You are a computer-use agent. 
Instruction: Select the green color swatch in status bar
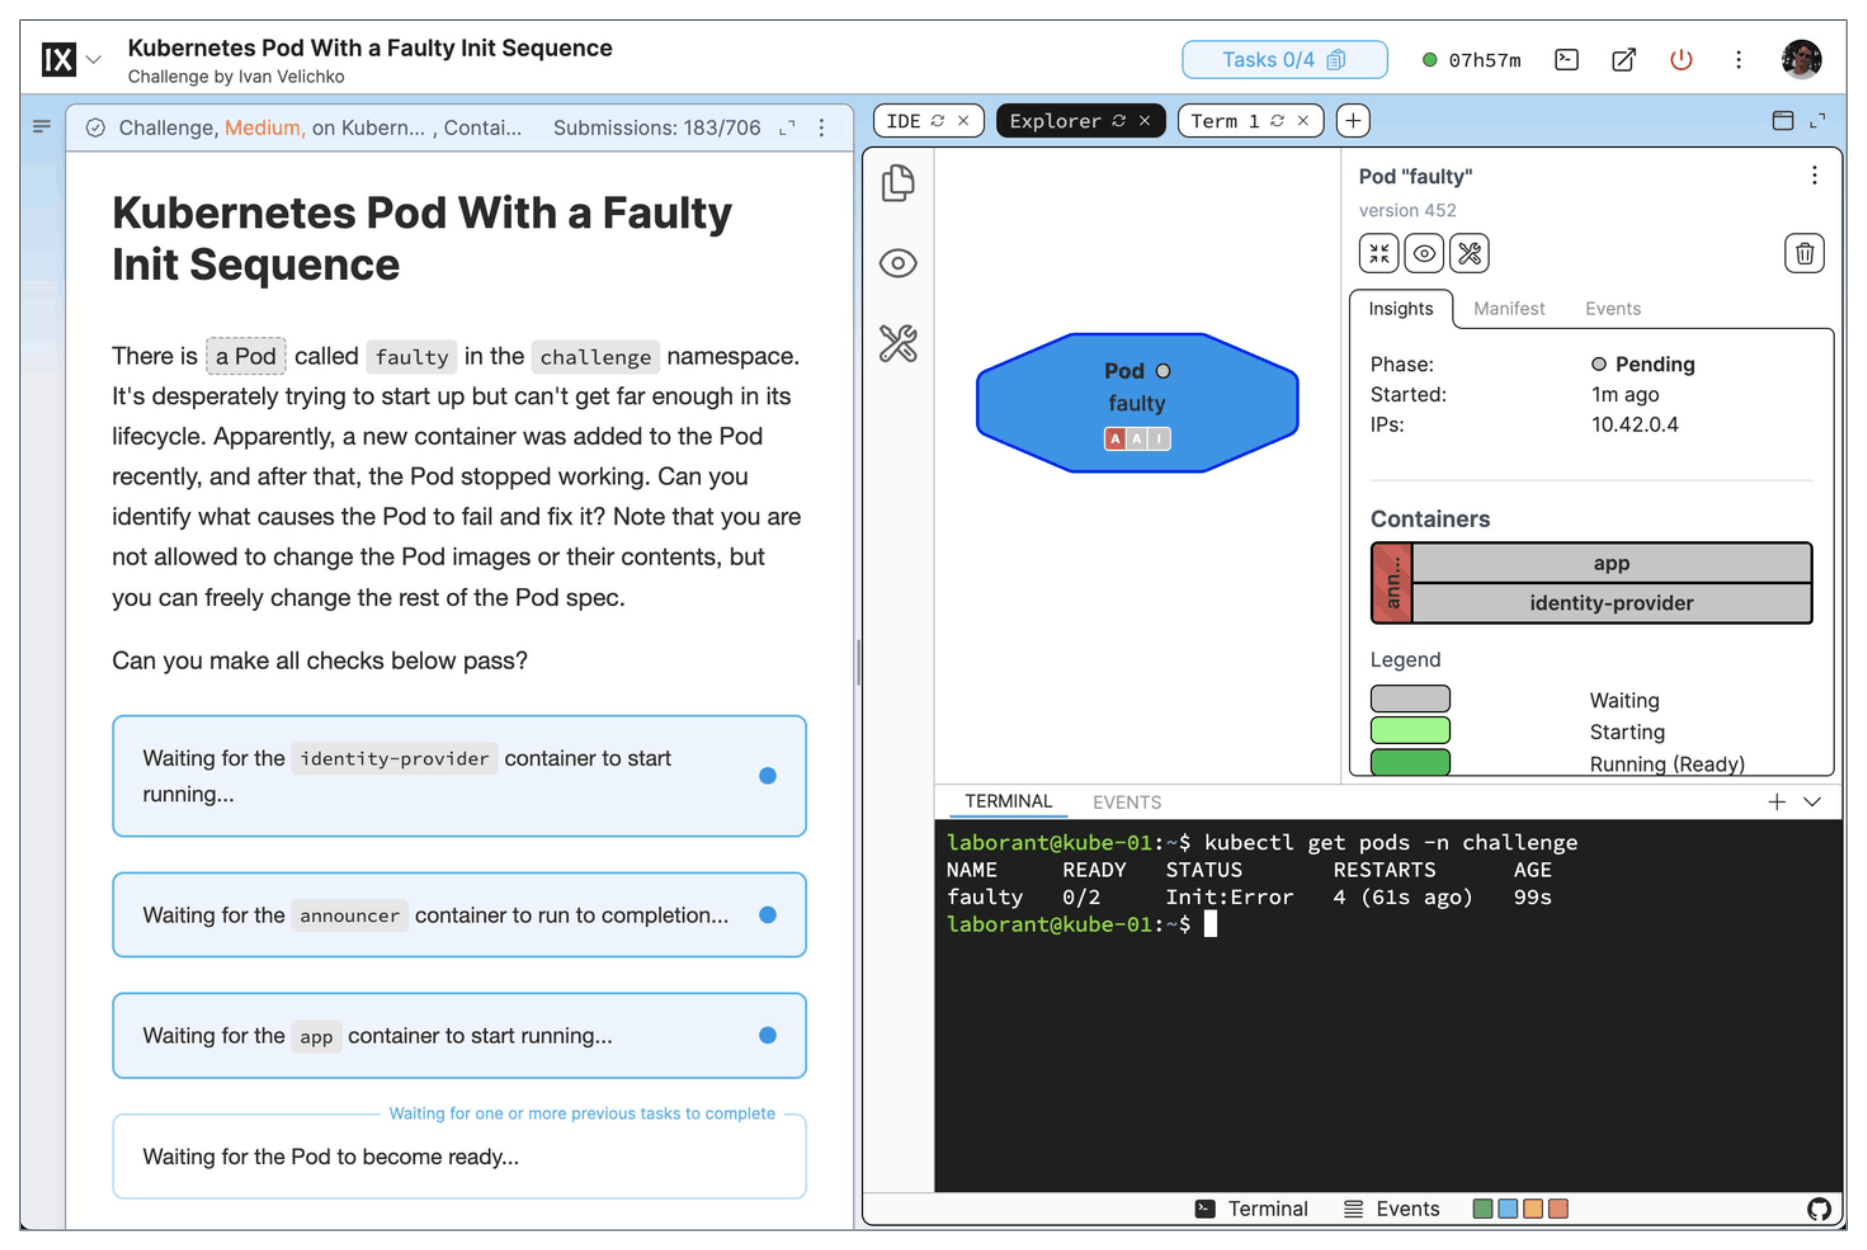pos(1482,1209)
